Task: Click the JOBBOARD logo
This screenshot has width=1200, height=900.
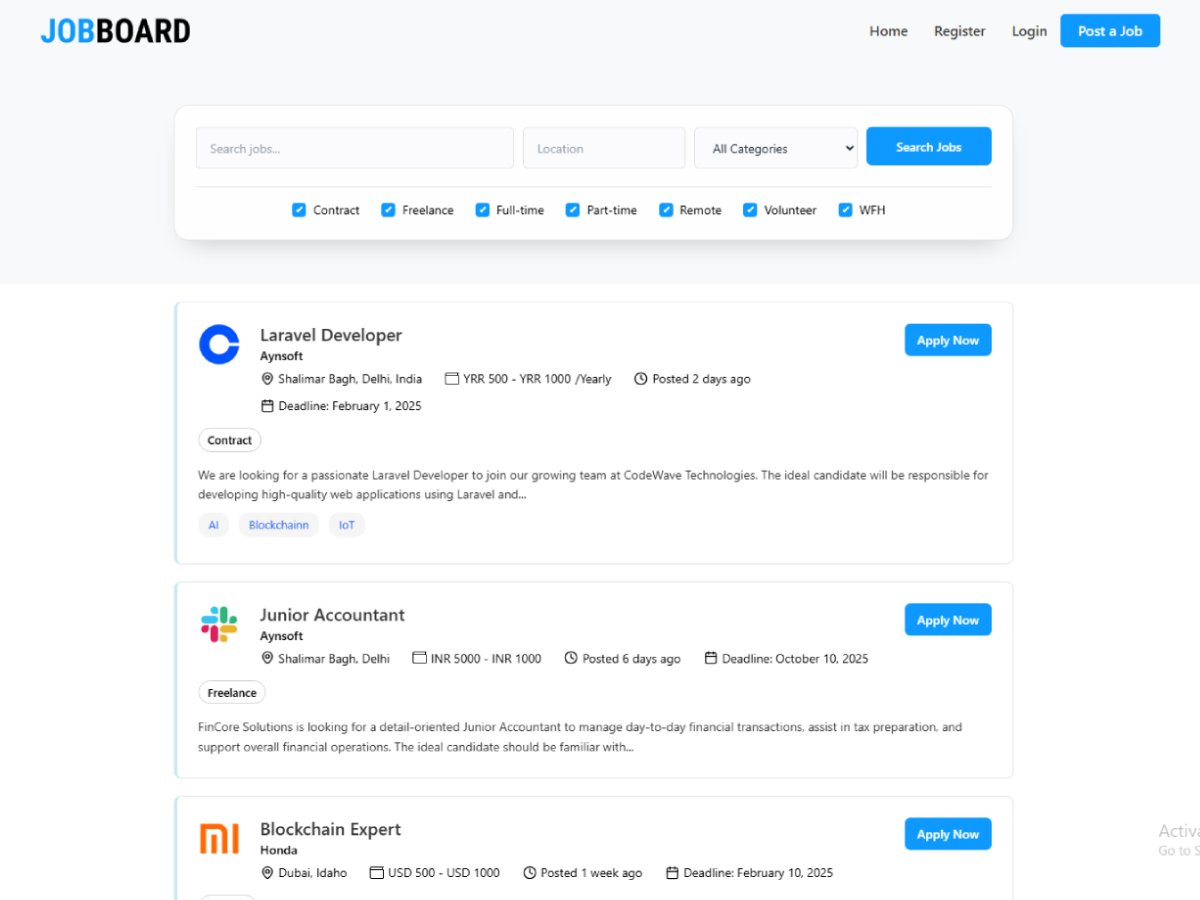Action: point(115,31)
